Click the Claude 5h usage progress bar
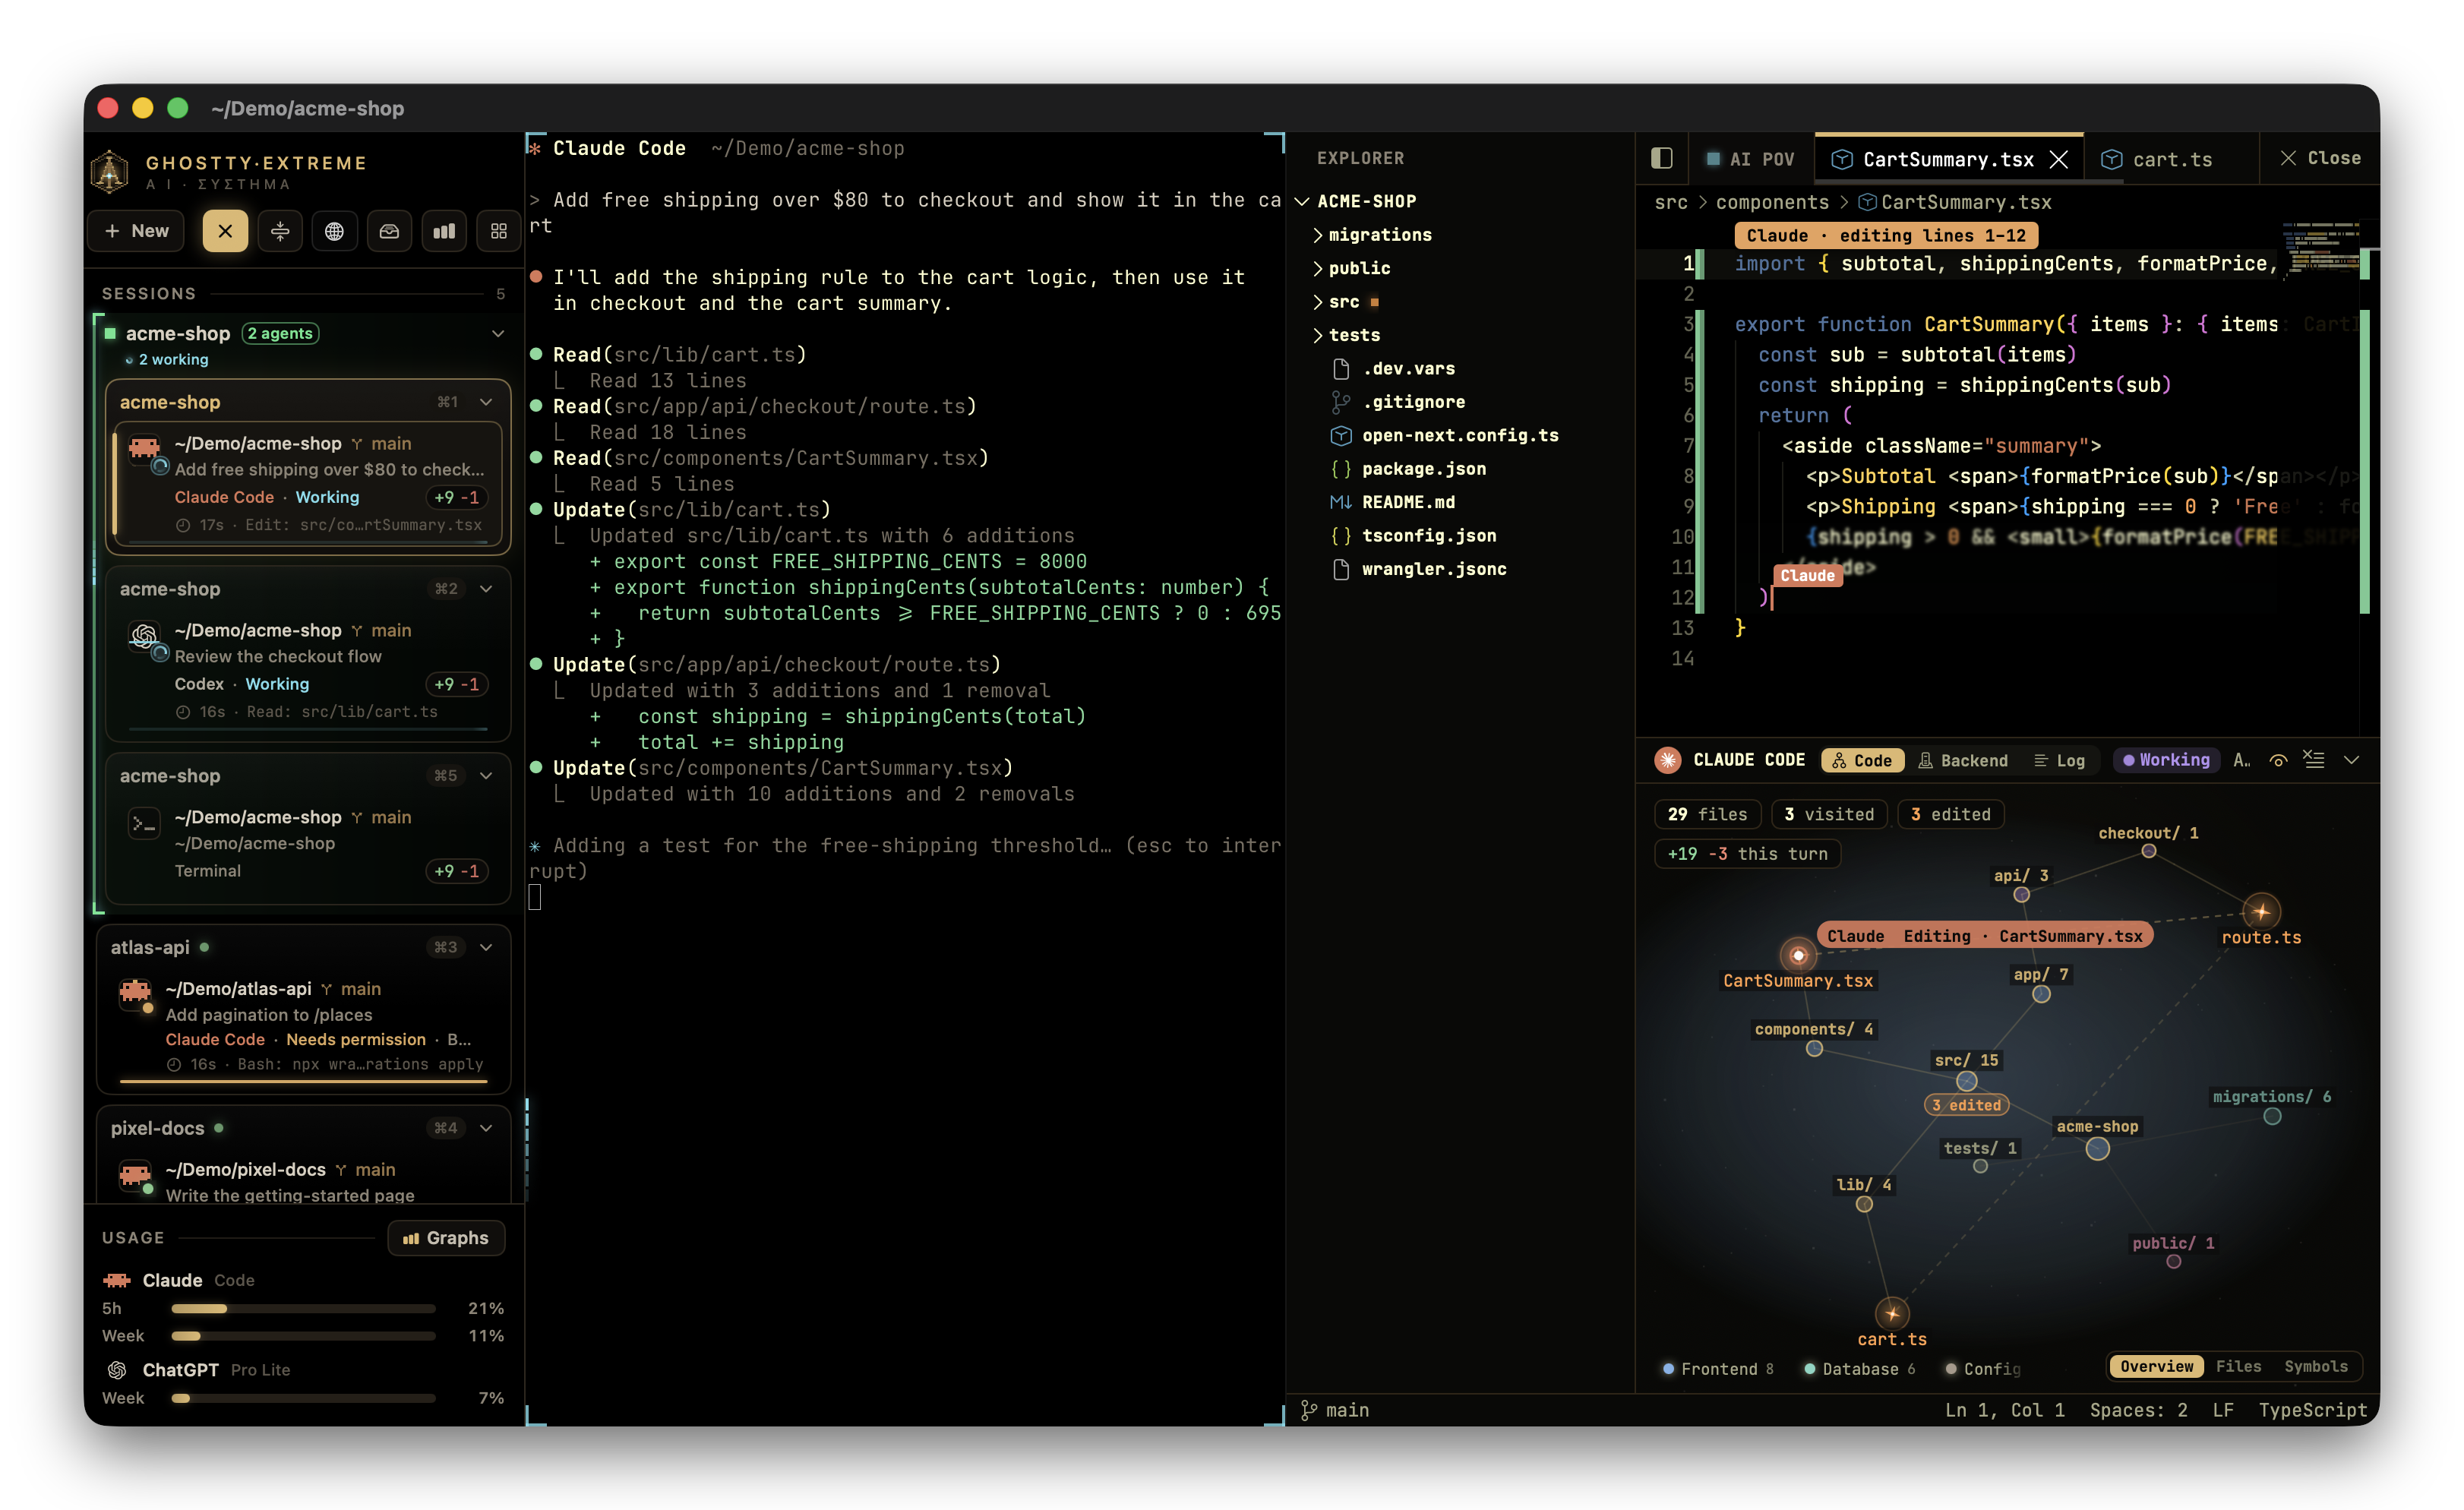 click(x=303, y=1308)
